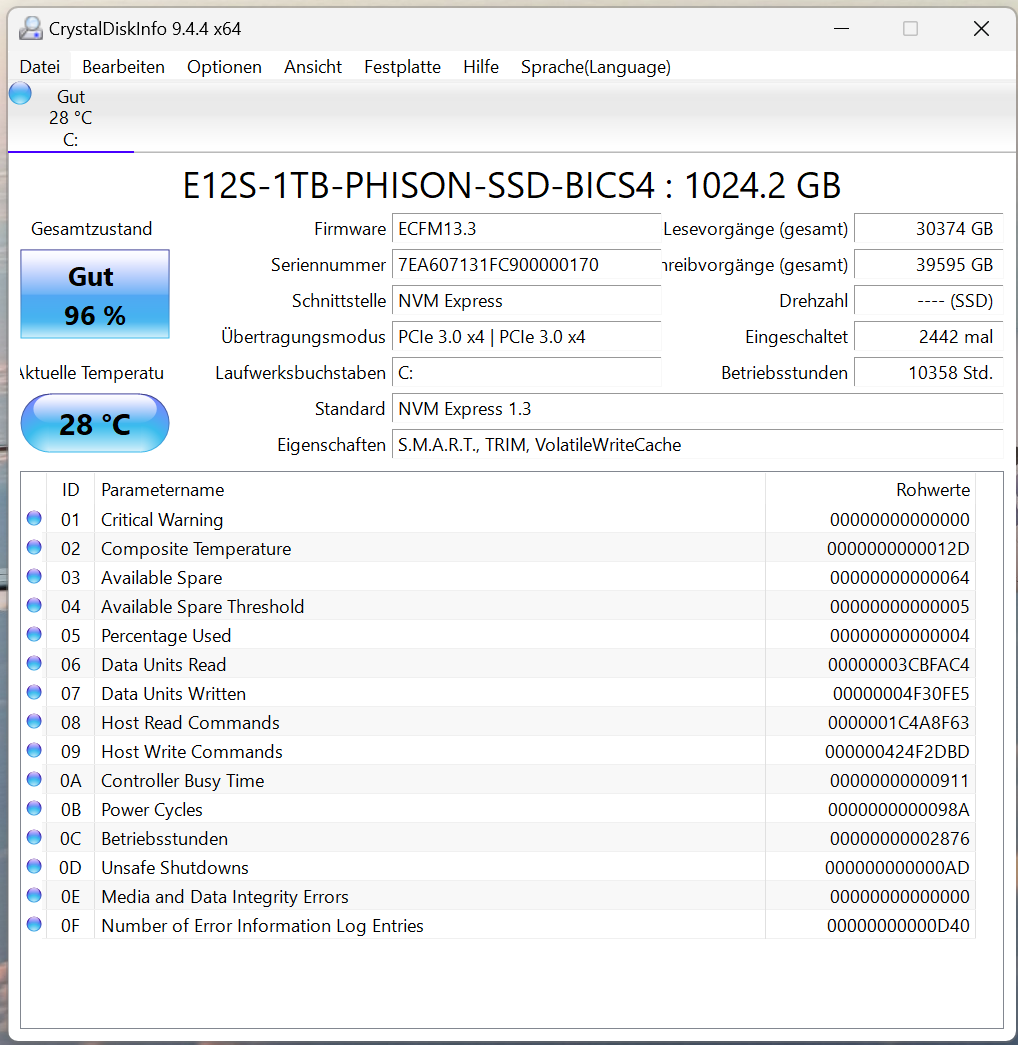
Task: Open the Sprache(Language) menu
Action: (595, 67)
